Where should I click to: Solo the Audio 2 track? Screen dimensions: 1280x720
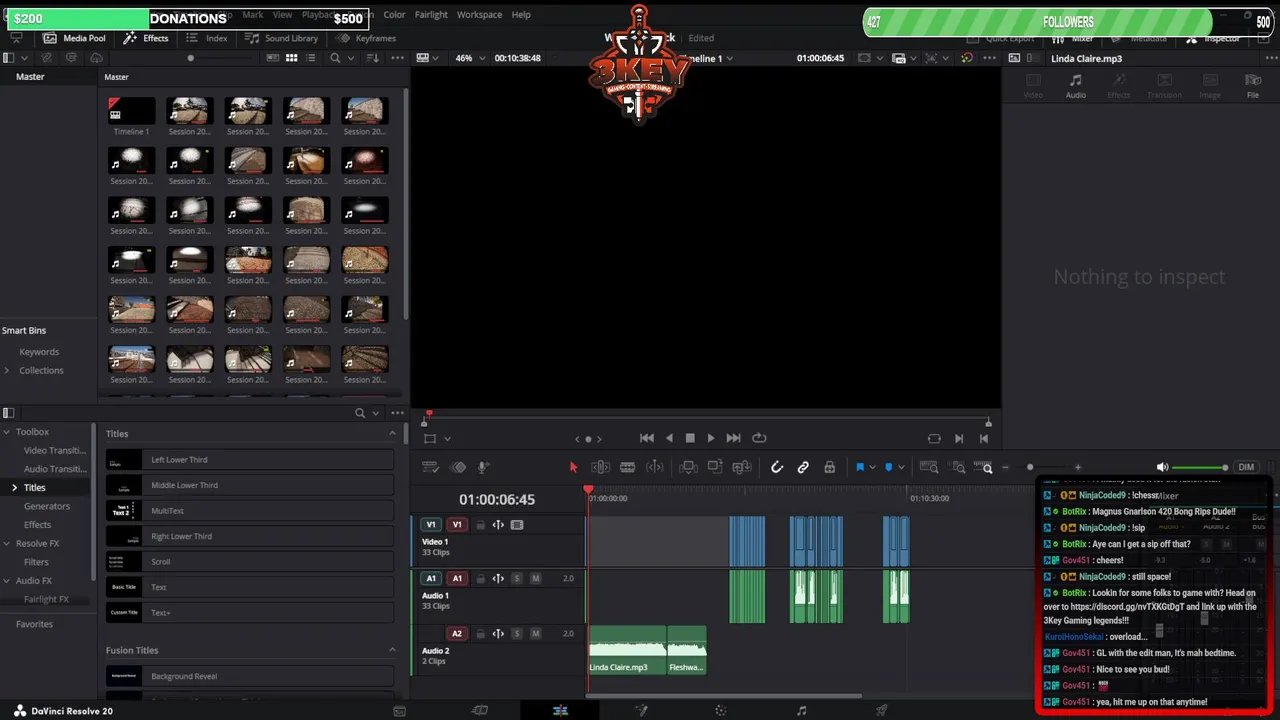point(517,634)
